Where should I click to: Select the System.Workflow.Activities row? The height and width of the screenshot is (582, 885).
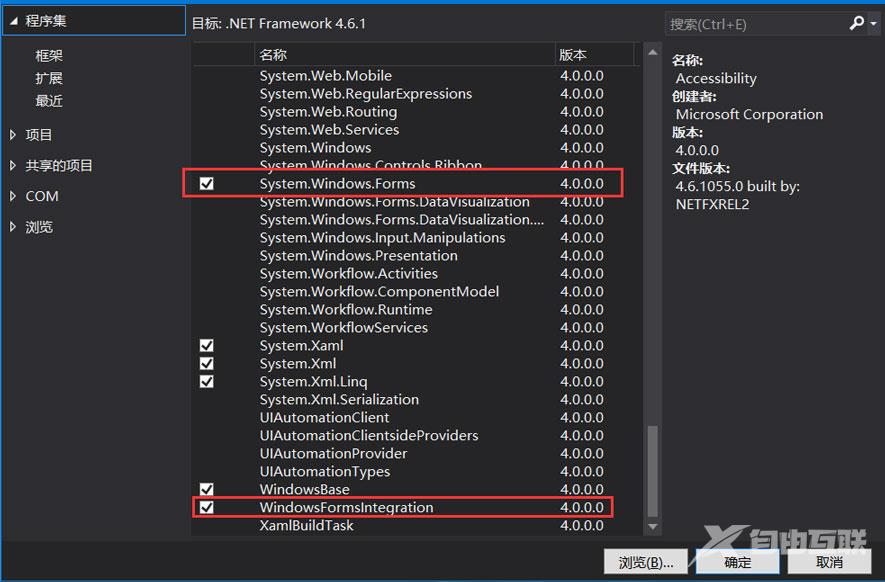click(417, 274)
